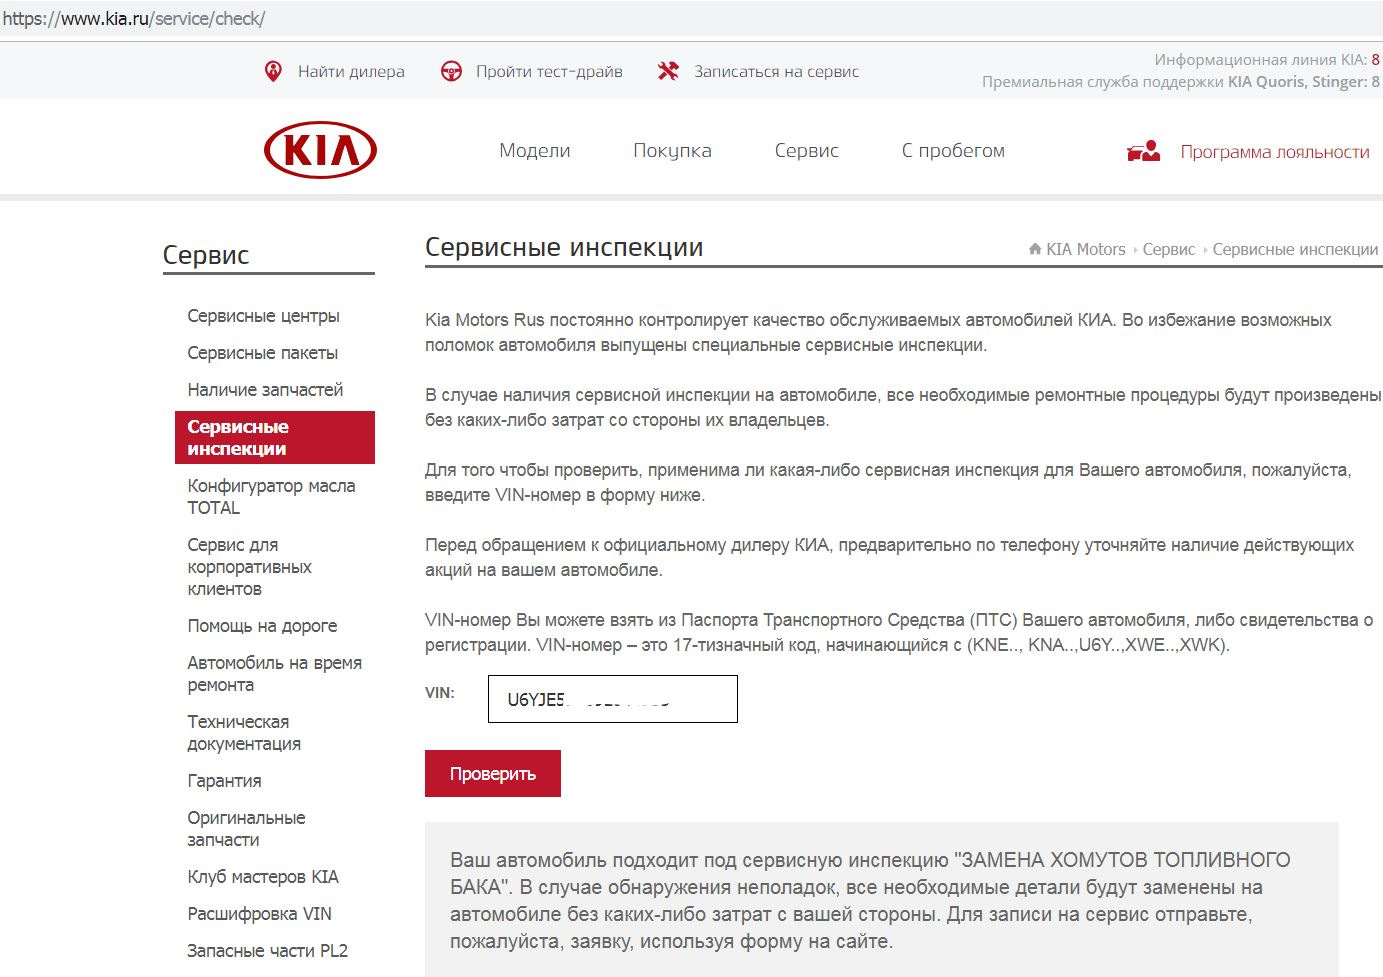This screenshot has width=1383, height=977.
Task: Open Техническая документация in sidebar
Action: point(244,733)
